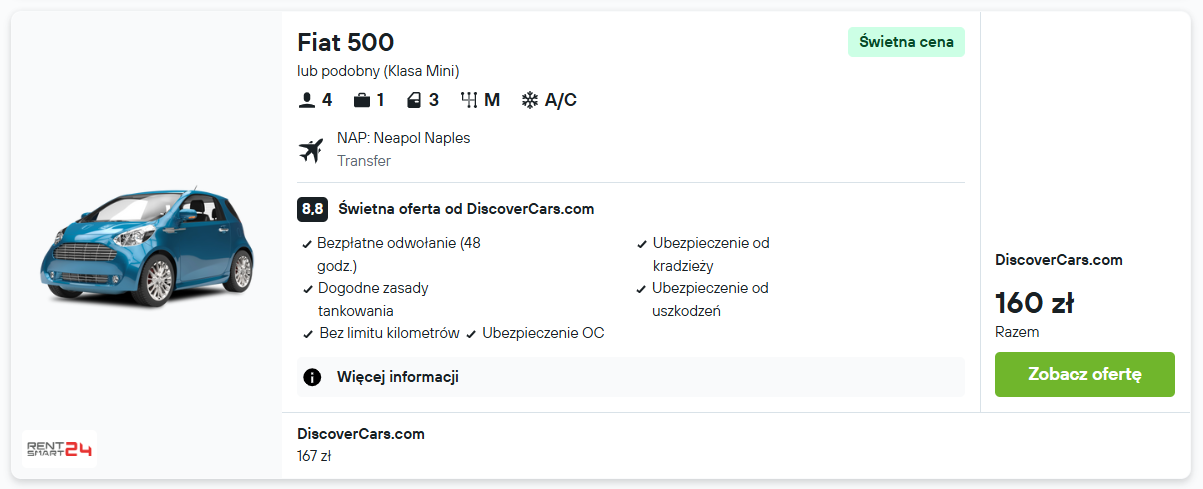1203x489 pixels.
Task: Click the checkmark beside Bez limitu kilometrów
Action: pos(308,334)
